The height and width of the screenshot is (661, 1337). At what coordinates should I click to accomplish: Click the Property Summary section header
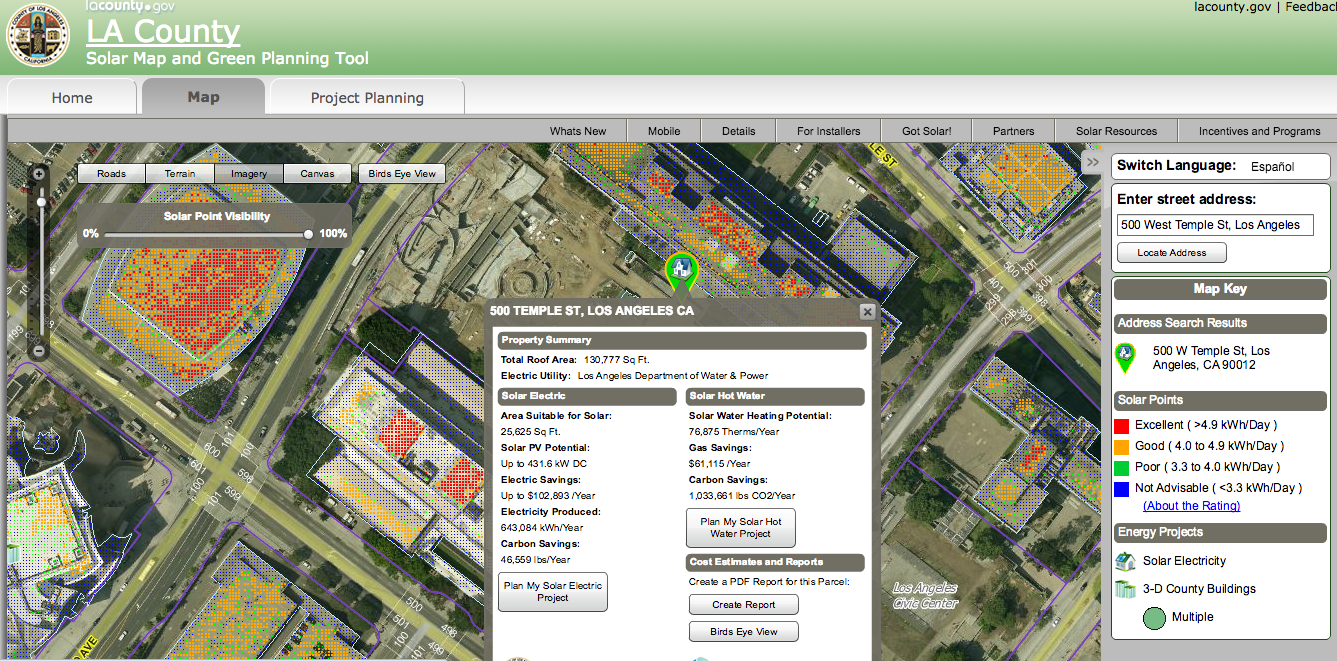(683, 341)
